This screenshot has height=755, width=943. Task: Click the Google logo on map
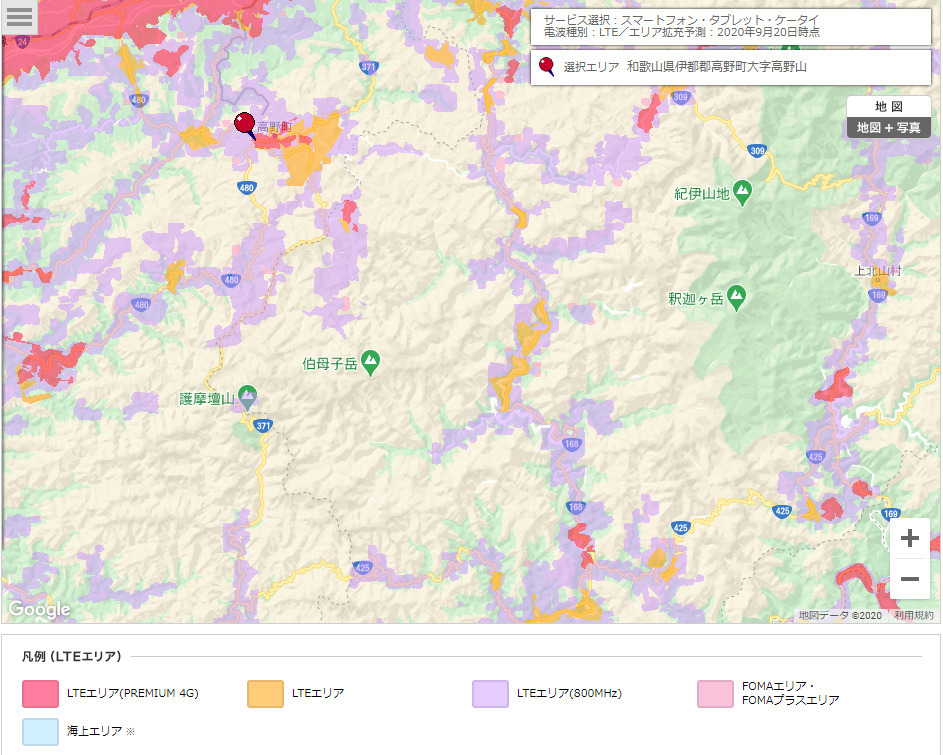(39, 609)
